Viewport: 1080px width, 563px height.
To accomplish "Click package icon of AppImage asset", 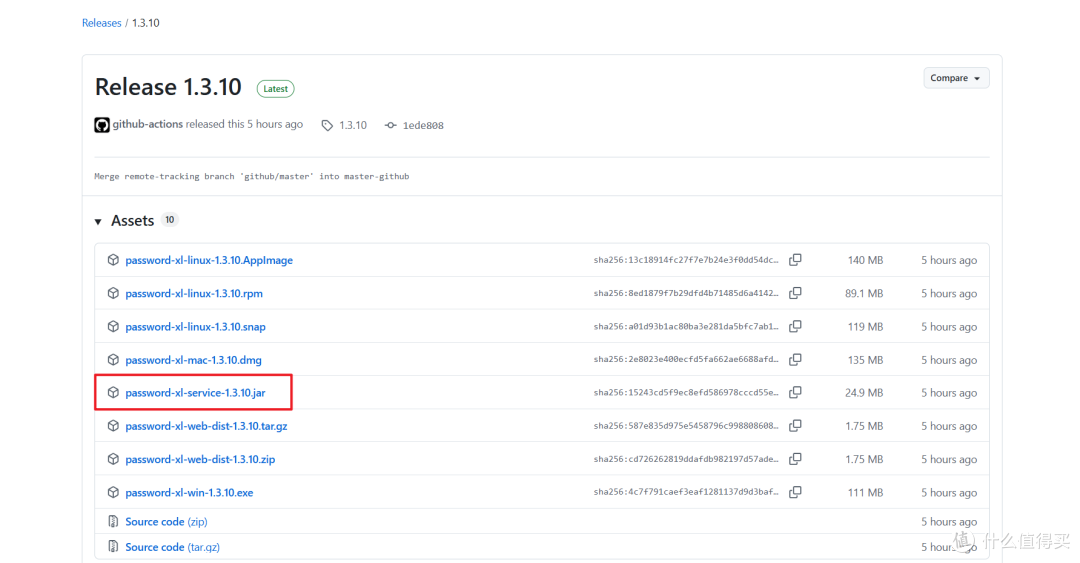I will pyautogui.click(x=113, y=260).
